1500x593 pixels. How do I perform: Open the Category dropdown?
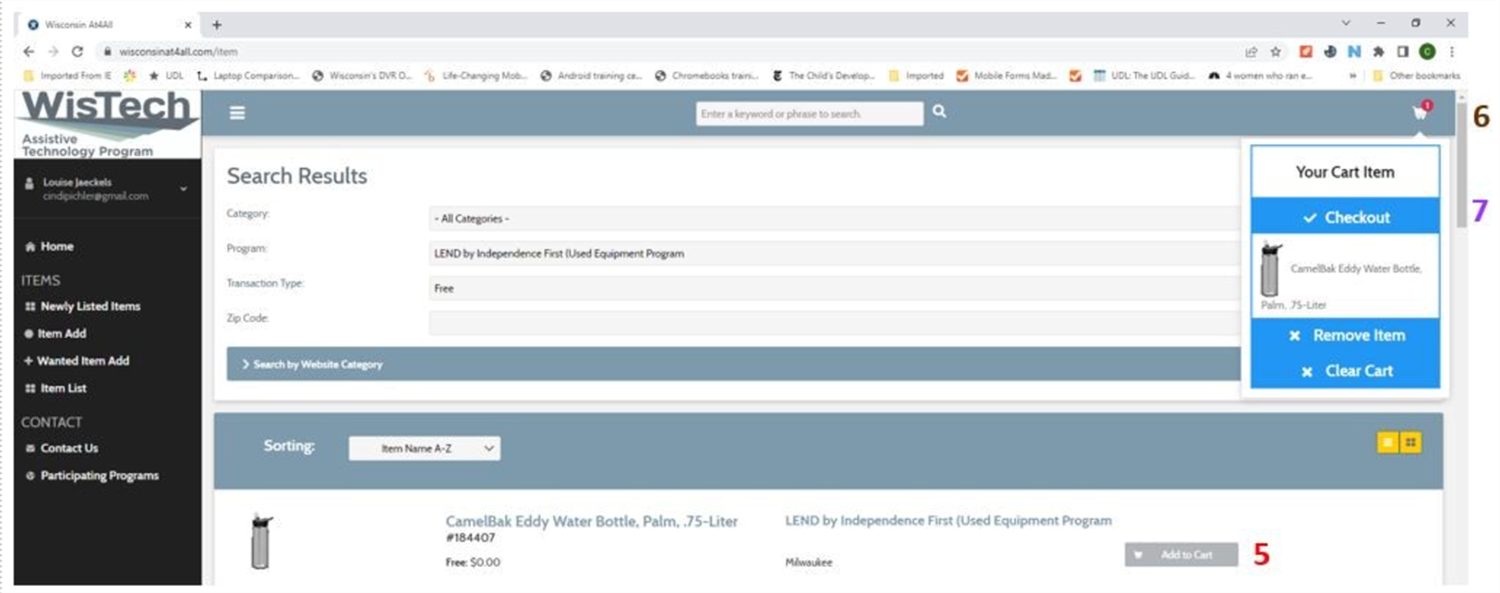point(835,218)
